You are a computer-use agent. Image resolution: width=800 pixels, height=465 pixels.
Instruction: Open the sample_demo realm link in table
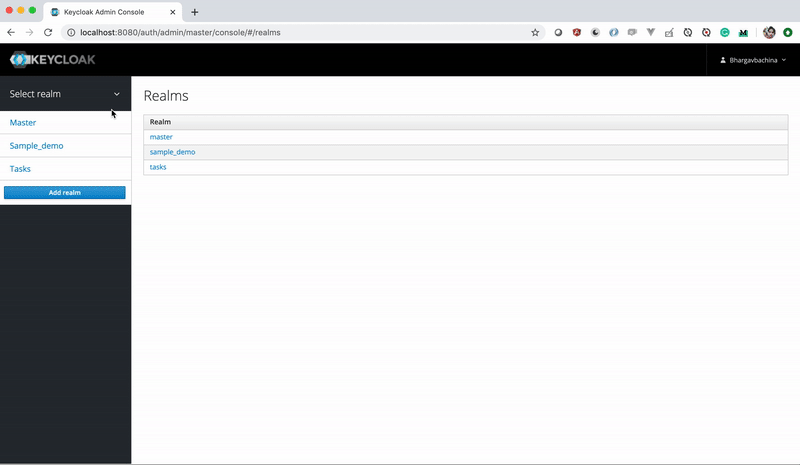[x=172, y=152]
